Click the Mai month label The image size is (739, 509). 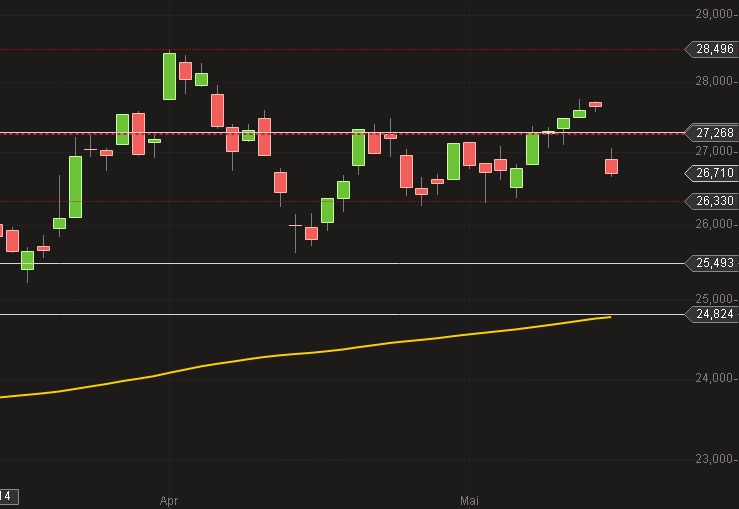(x=469, y=500)
